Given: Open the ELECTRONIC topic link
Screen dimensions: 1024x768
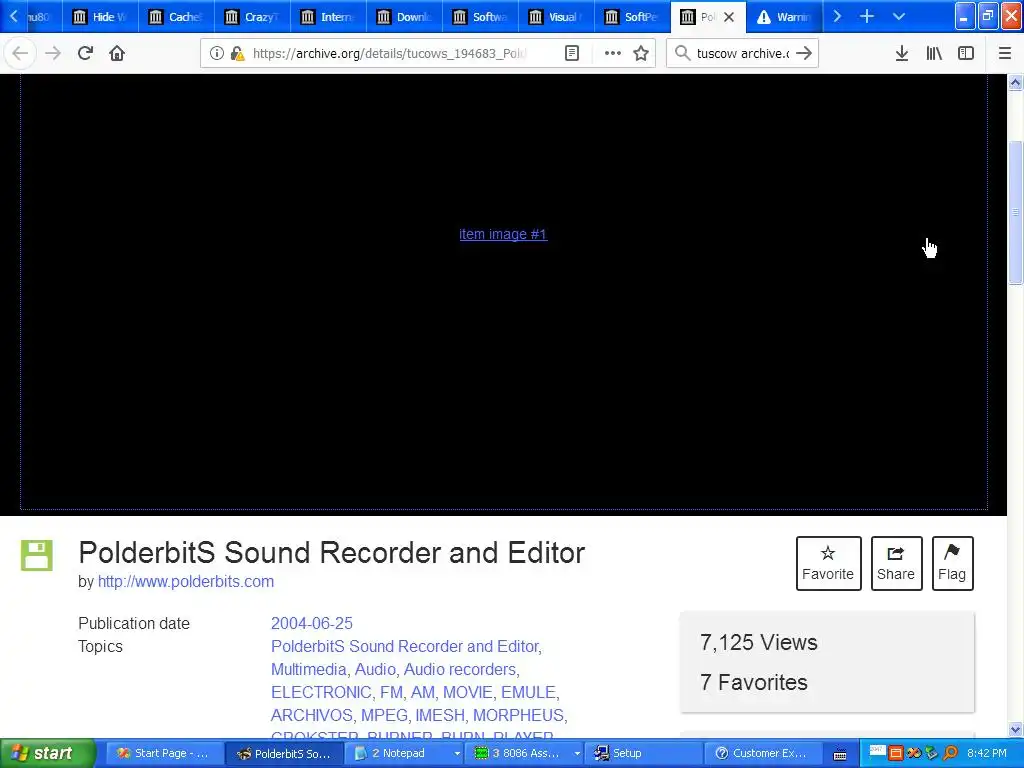Looking at the screenshot, I should [321, 692].
